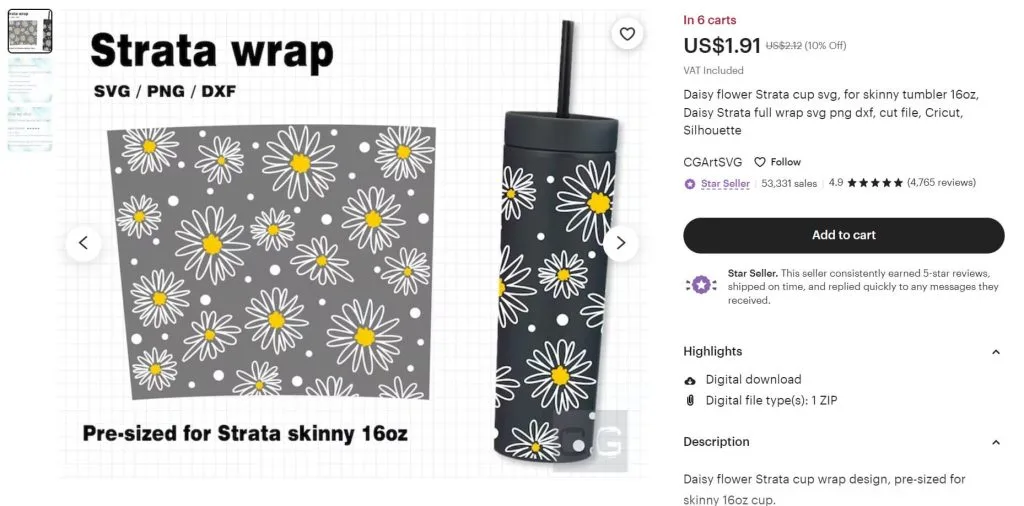Select the third image thumbnail
The height and width of the screenshot is (506, 1024).
tap(30, 129)
